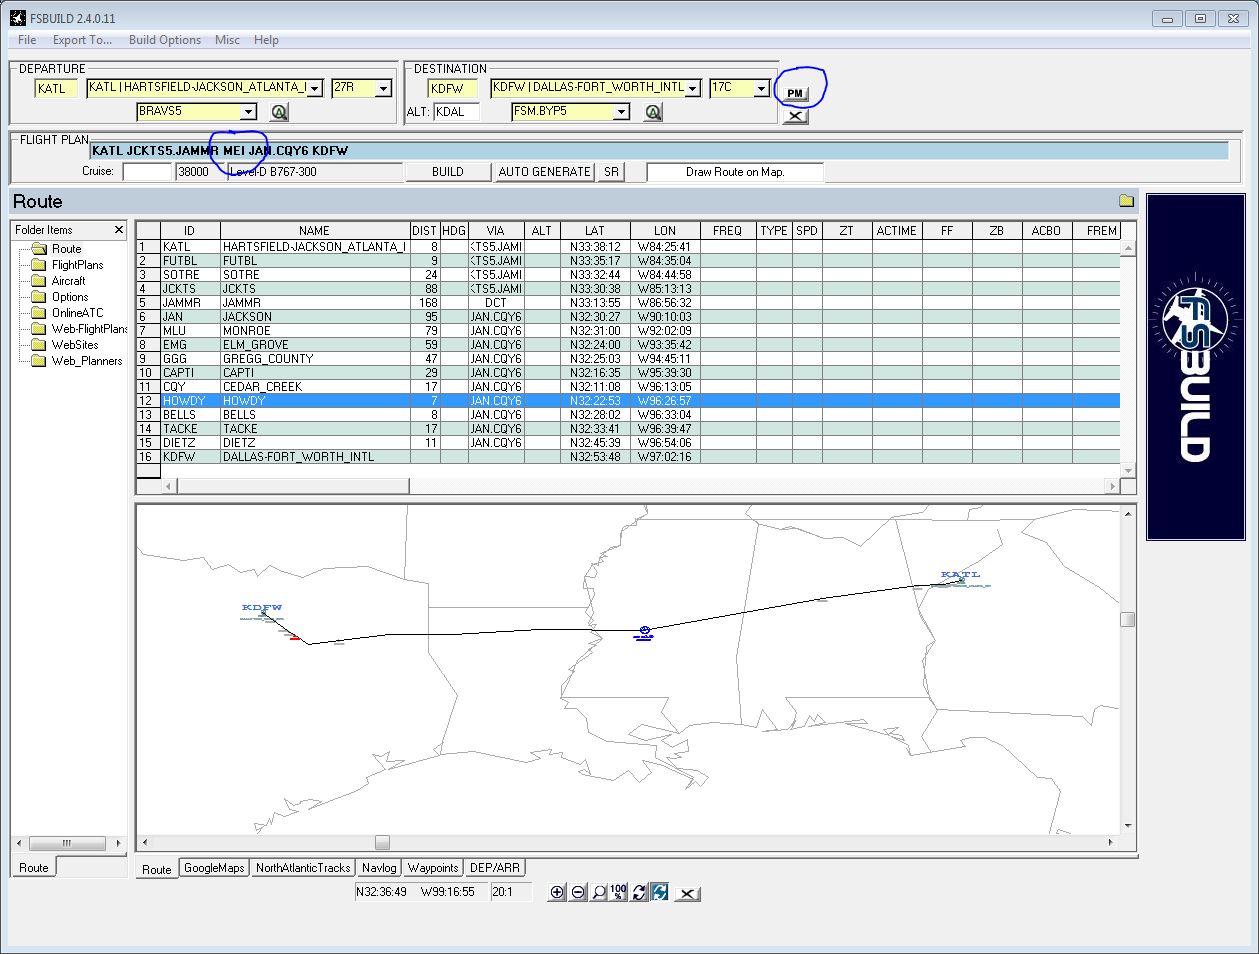Click the BUILD button
The height and width of the screenshot is (954, 1259).
click(x=448, y=172)
